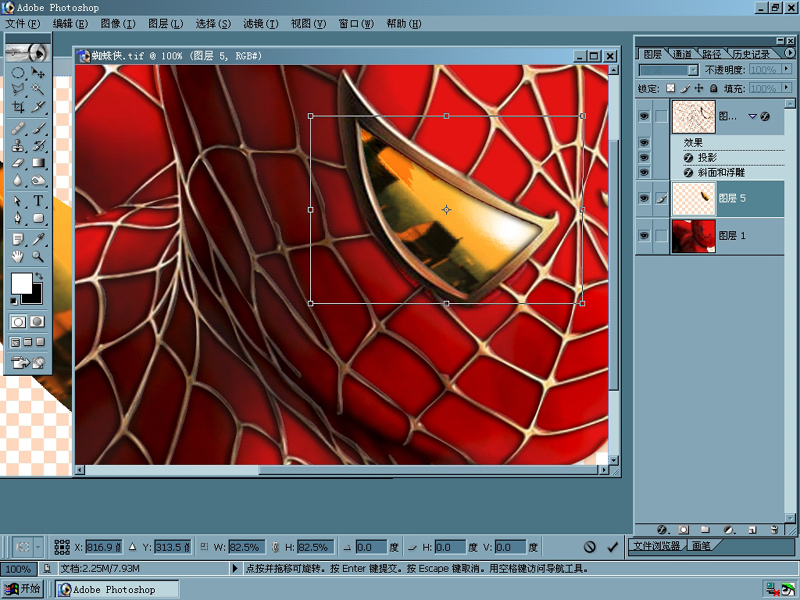Select the Zoom magnifier tool
The width and height of the screenshot is (800, 600).
38,256
